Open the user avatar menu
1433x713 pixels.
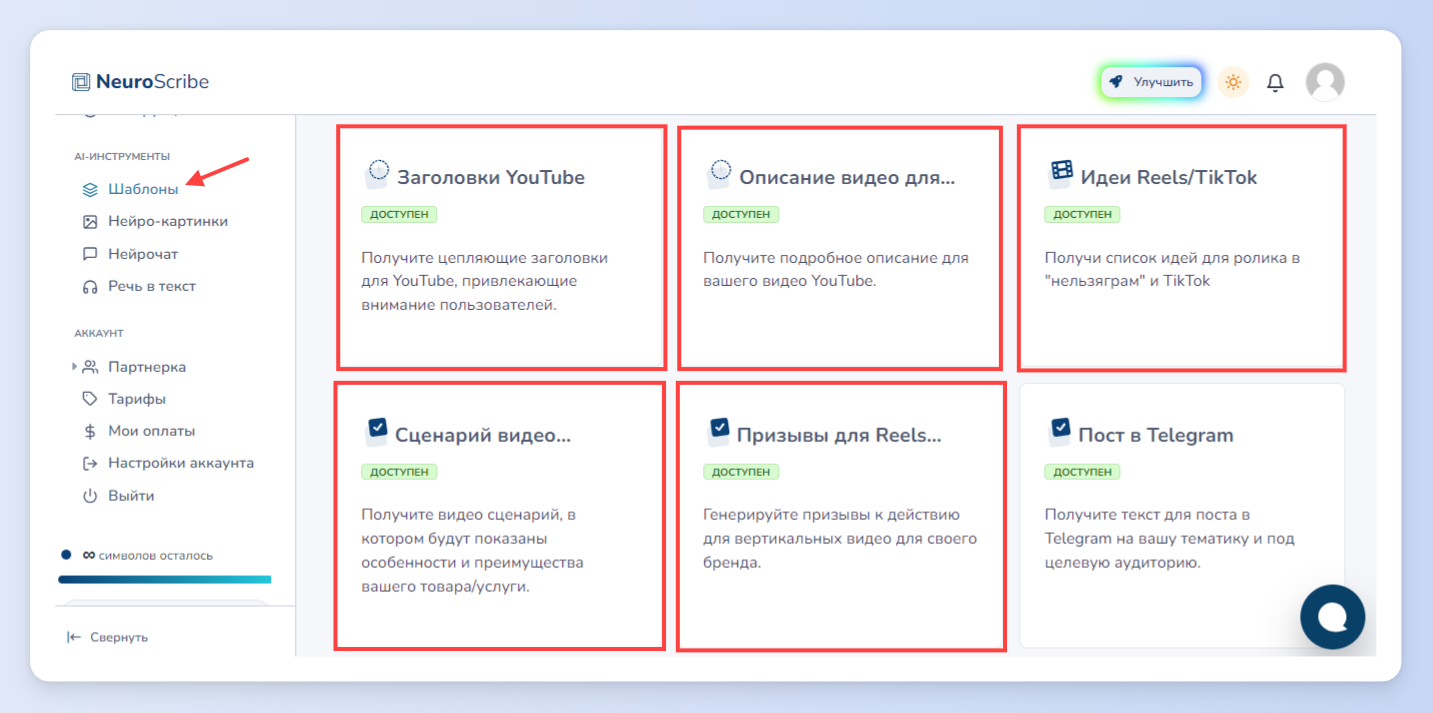pos(1325,82)
